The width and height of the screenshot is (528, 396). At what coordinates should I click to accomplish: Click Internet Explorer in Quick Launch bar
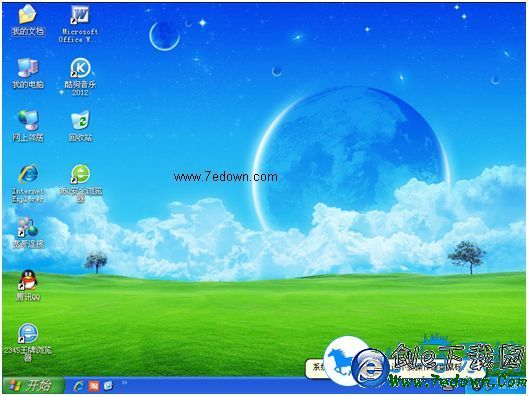[x=79, y=386]
